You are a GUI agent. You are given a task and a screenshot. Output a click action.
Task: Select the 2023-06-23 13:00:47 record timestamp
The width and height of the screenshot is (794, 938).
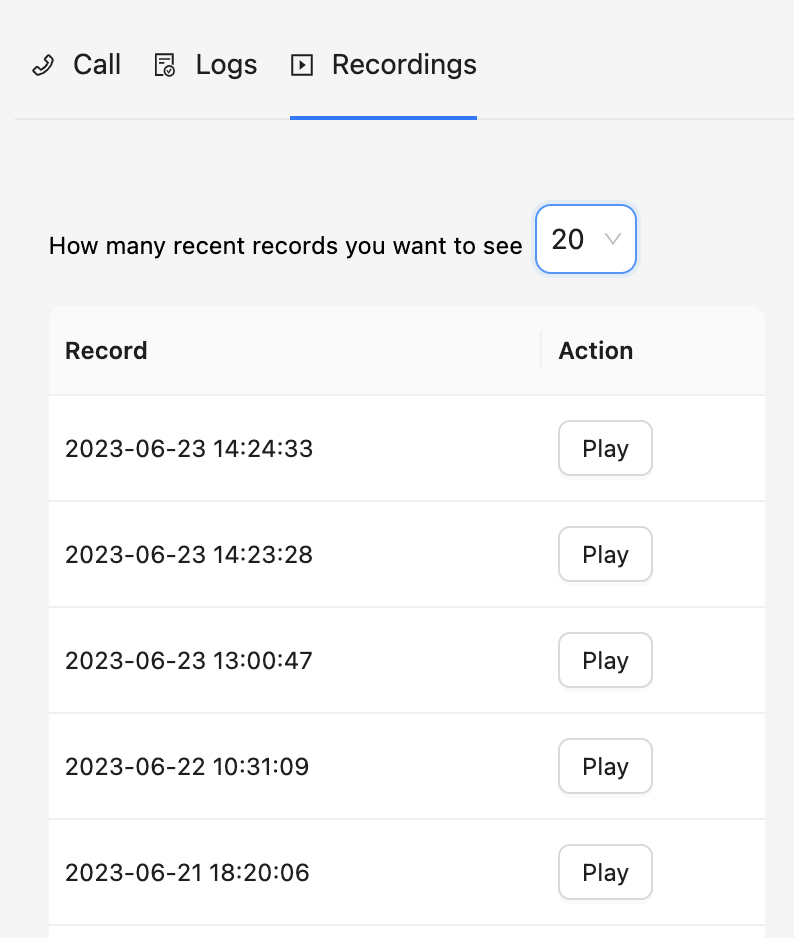pyautogui.click(x=189, y=661)
